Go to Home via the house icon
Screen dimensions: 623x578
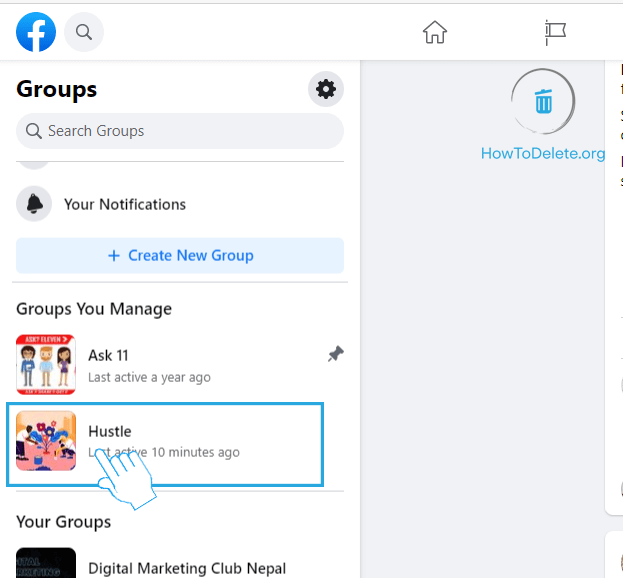435,32
